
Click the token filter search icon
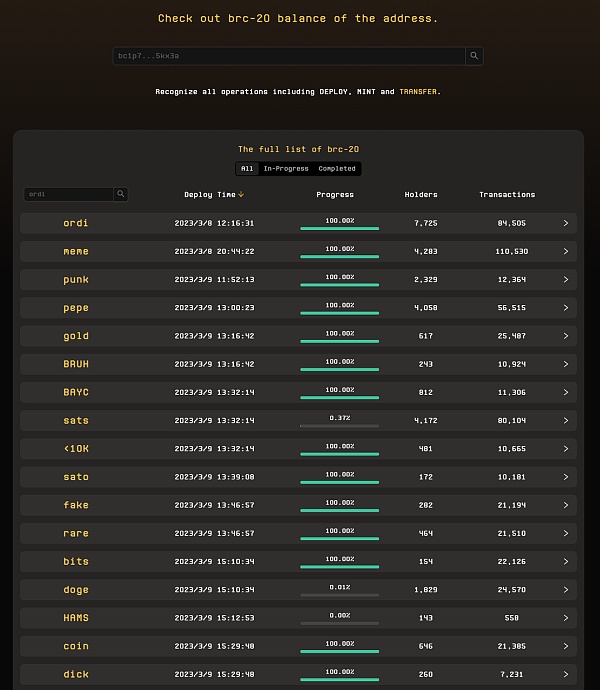pos(121,194)
